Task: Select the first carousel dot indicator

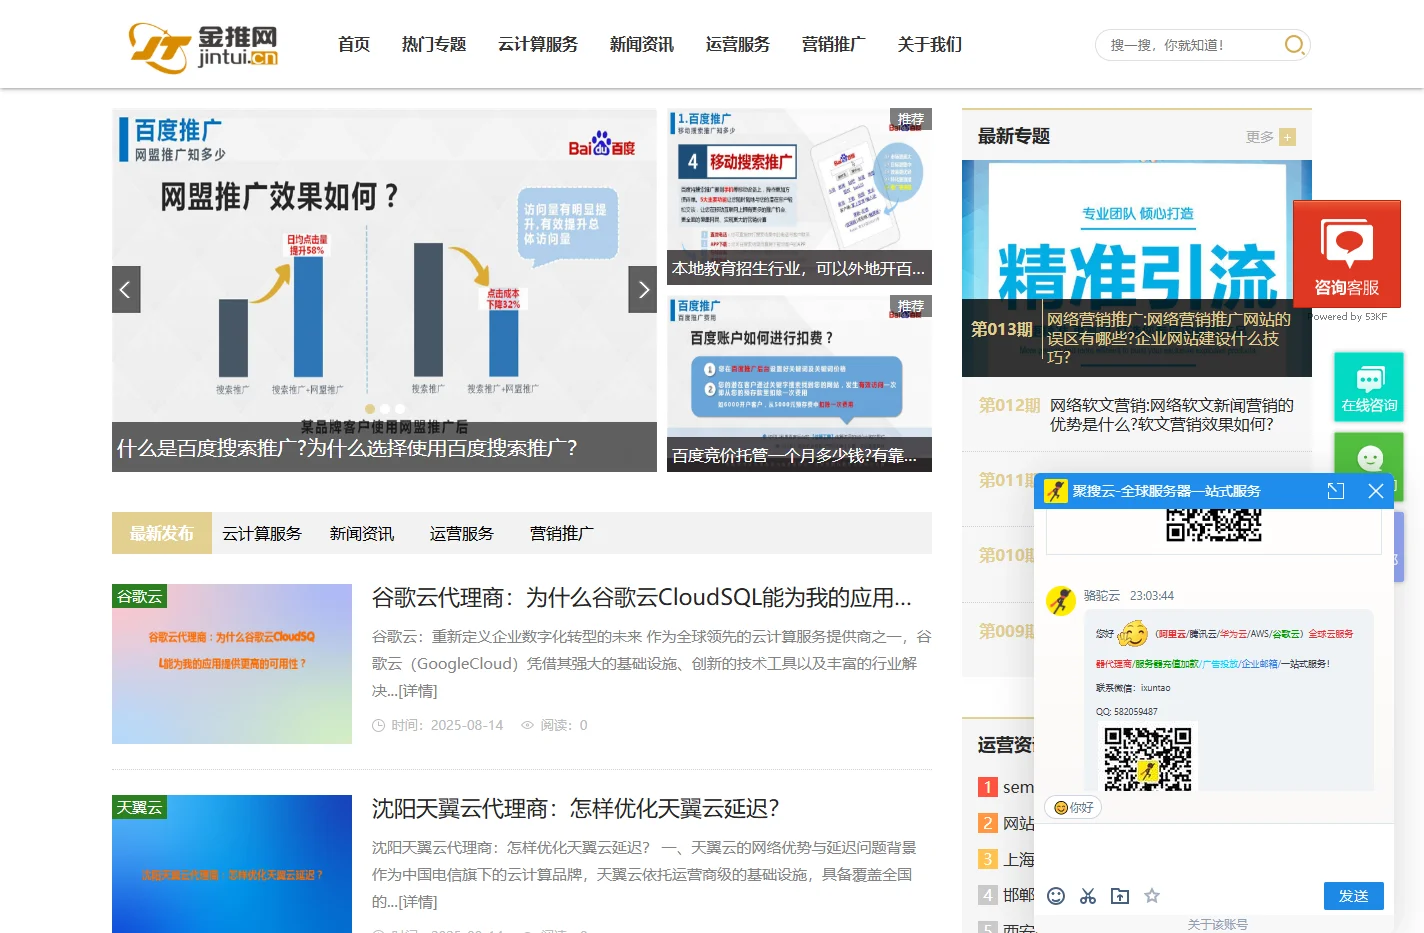Action: [370, 409]
